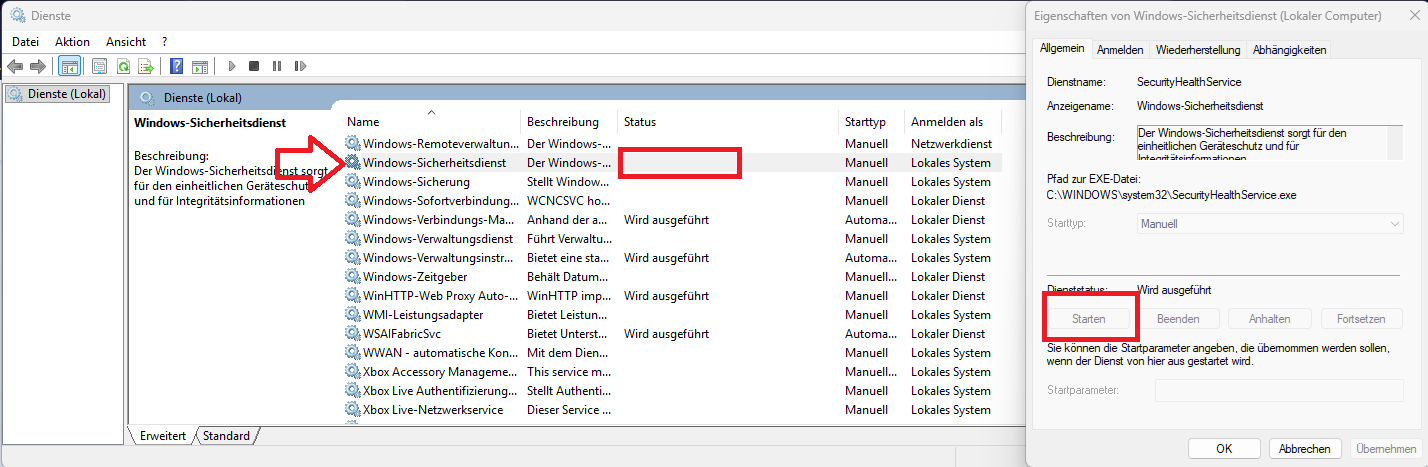Click the gear icon of WMI-Leistungsadapter
Screen dimensions: 1428x467
click(x=352, y=315)
